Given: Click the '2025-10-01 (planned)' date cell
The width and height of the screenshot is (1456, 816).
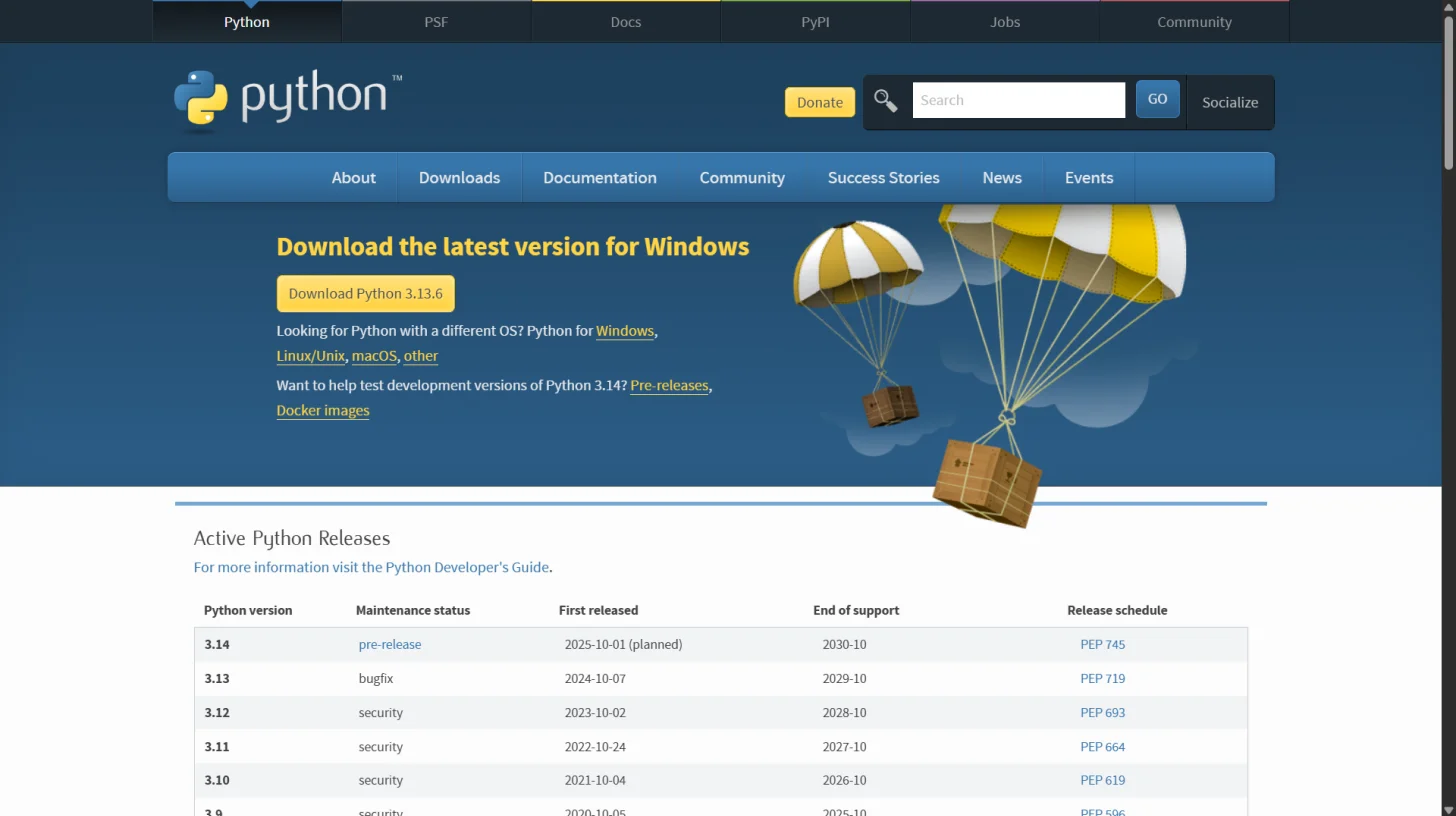Looking at the screenshot, I should click(x=623, y=644).
